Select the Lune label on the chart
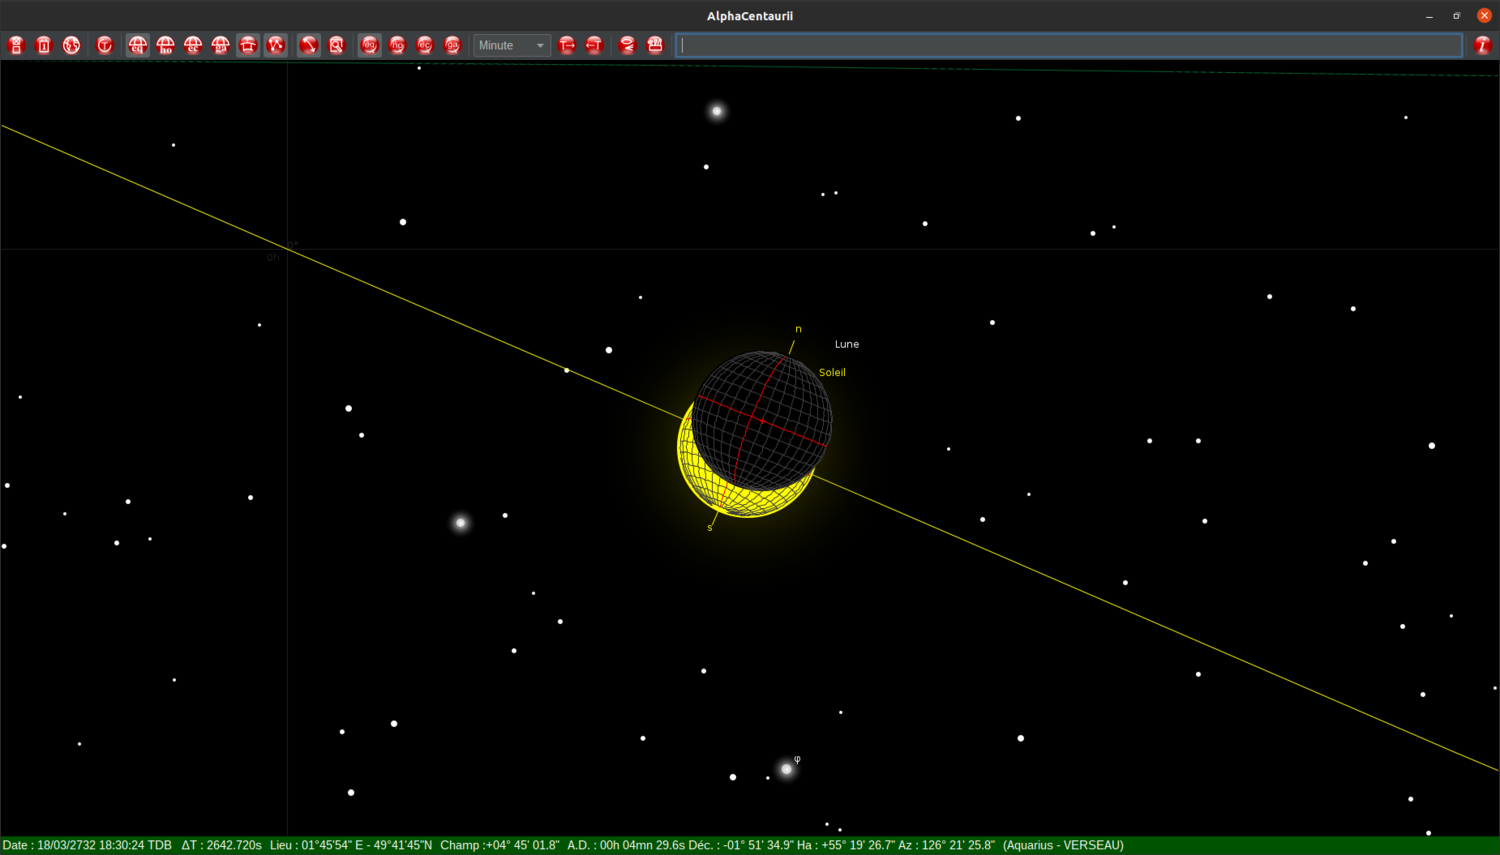 (x=846, y=343)
